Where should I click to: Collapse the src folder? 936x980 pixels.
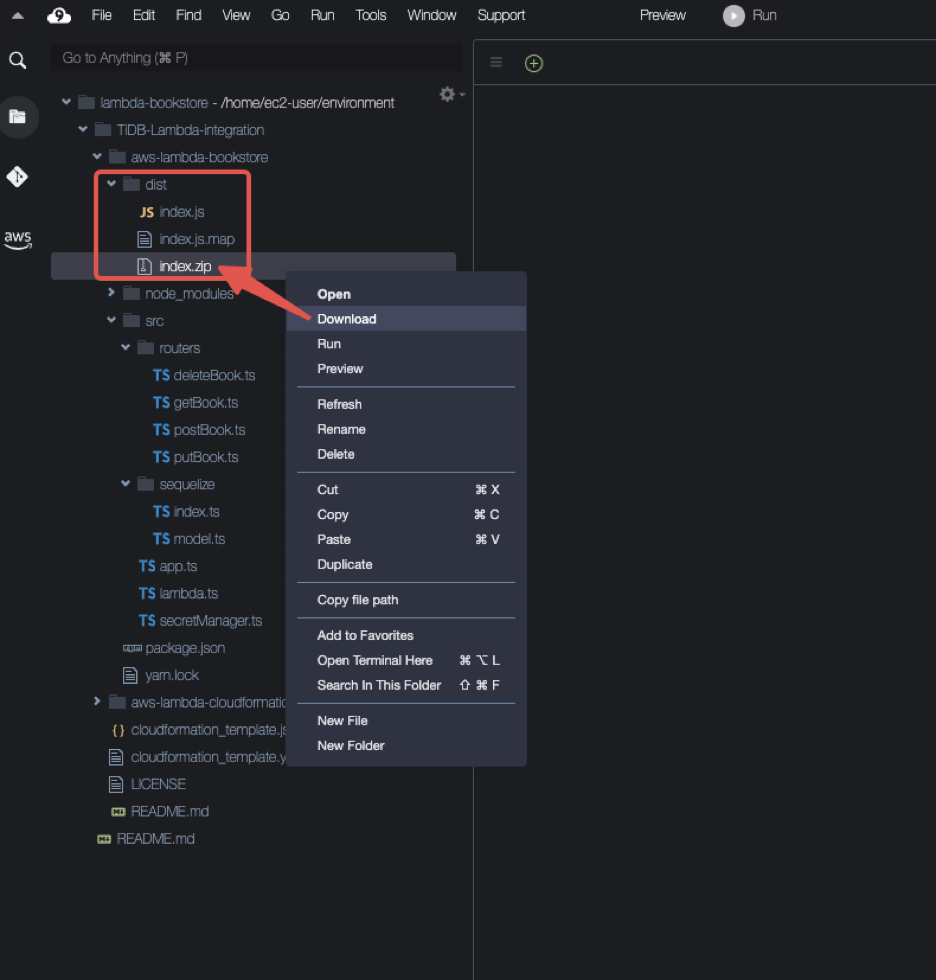(x=111, y=319)
